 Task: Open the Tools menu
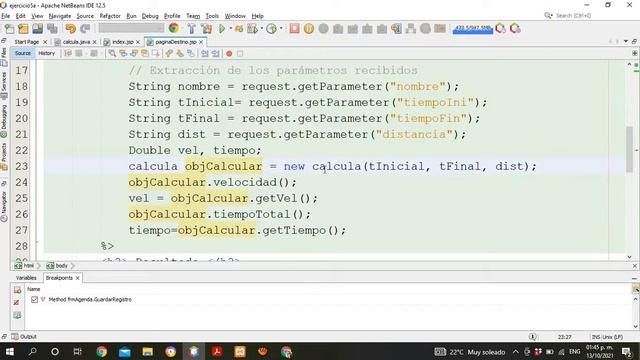click(x=212, y=16)
